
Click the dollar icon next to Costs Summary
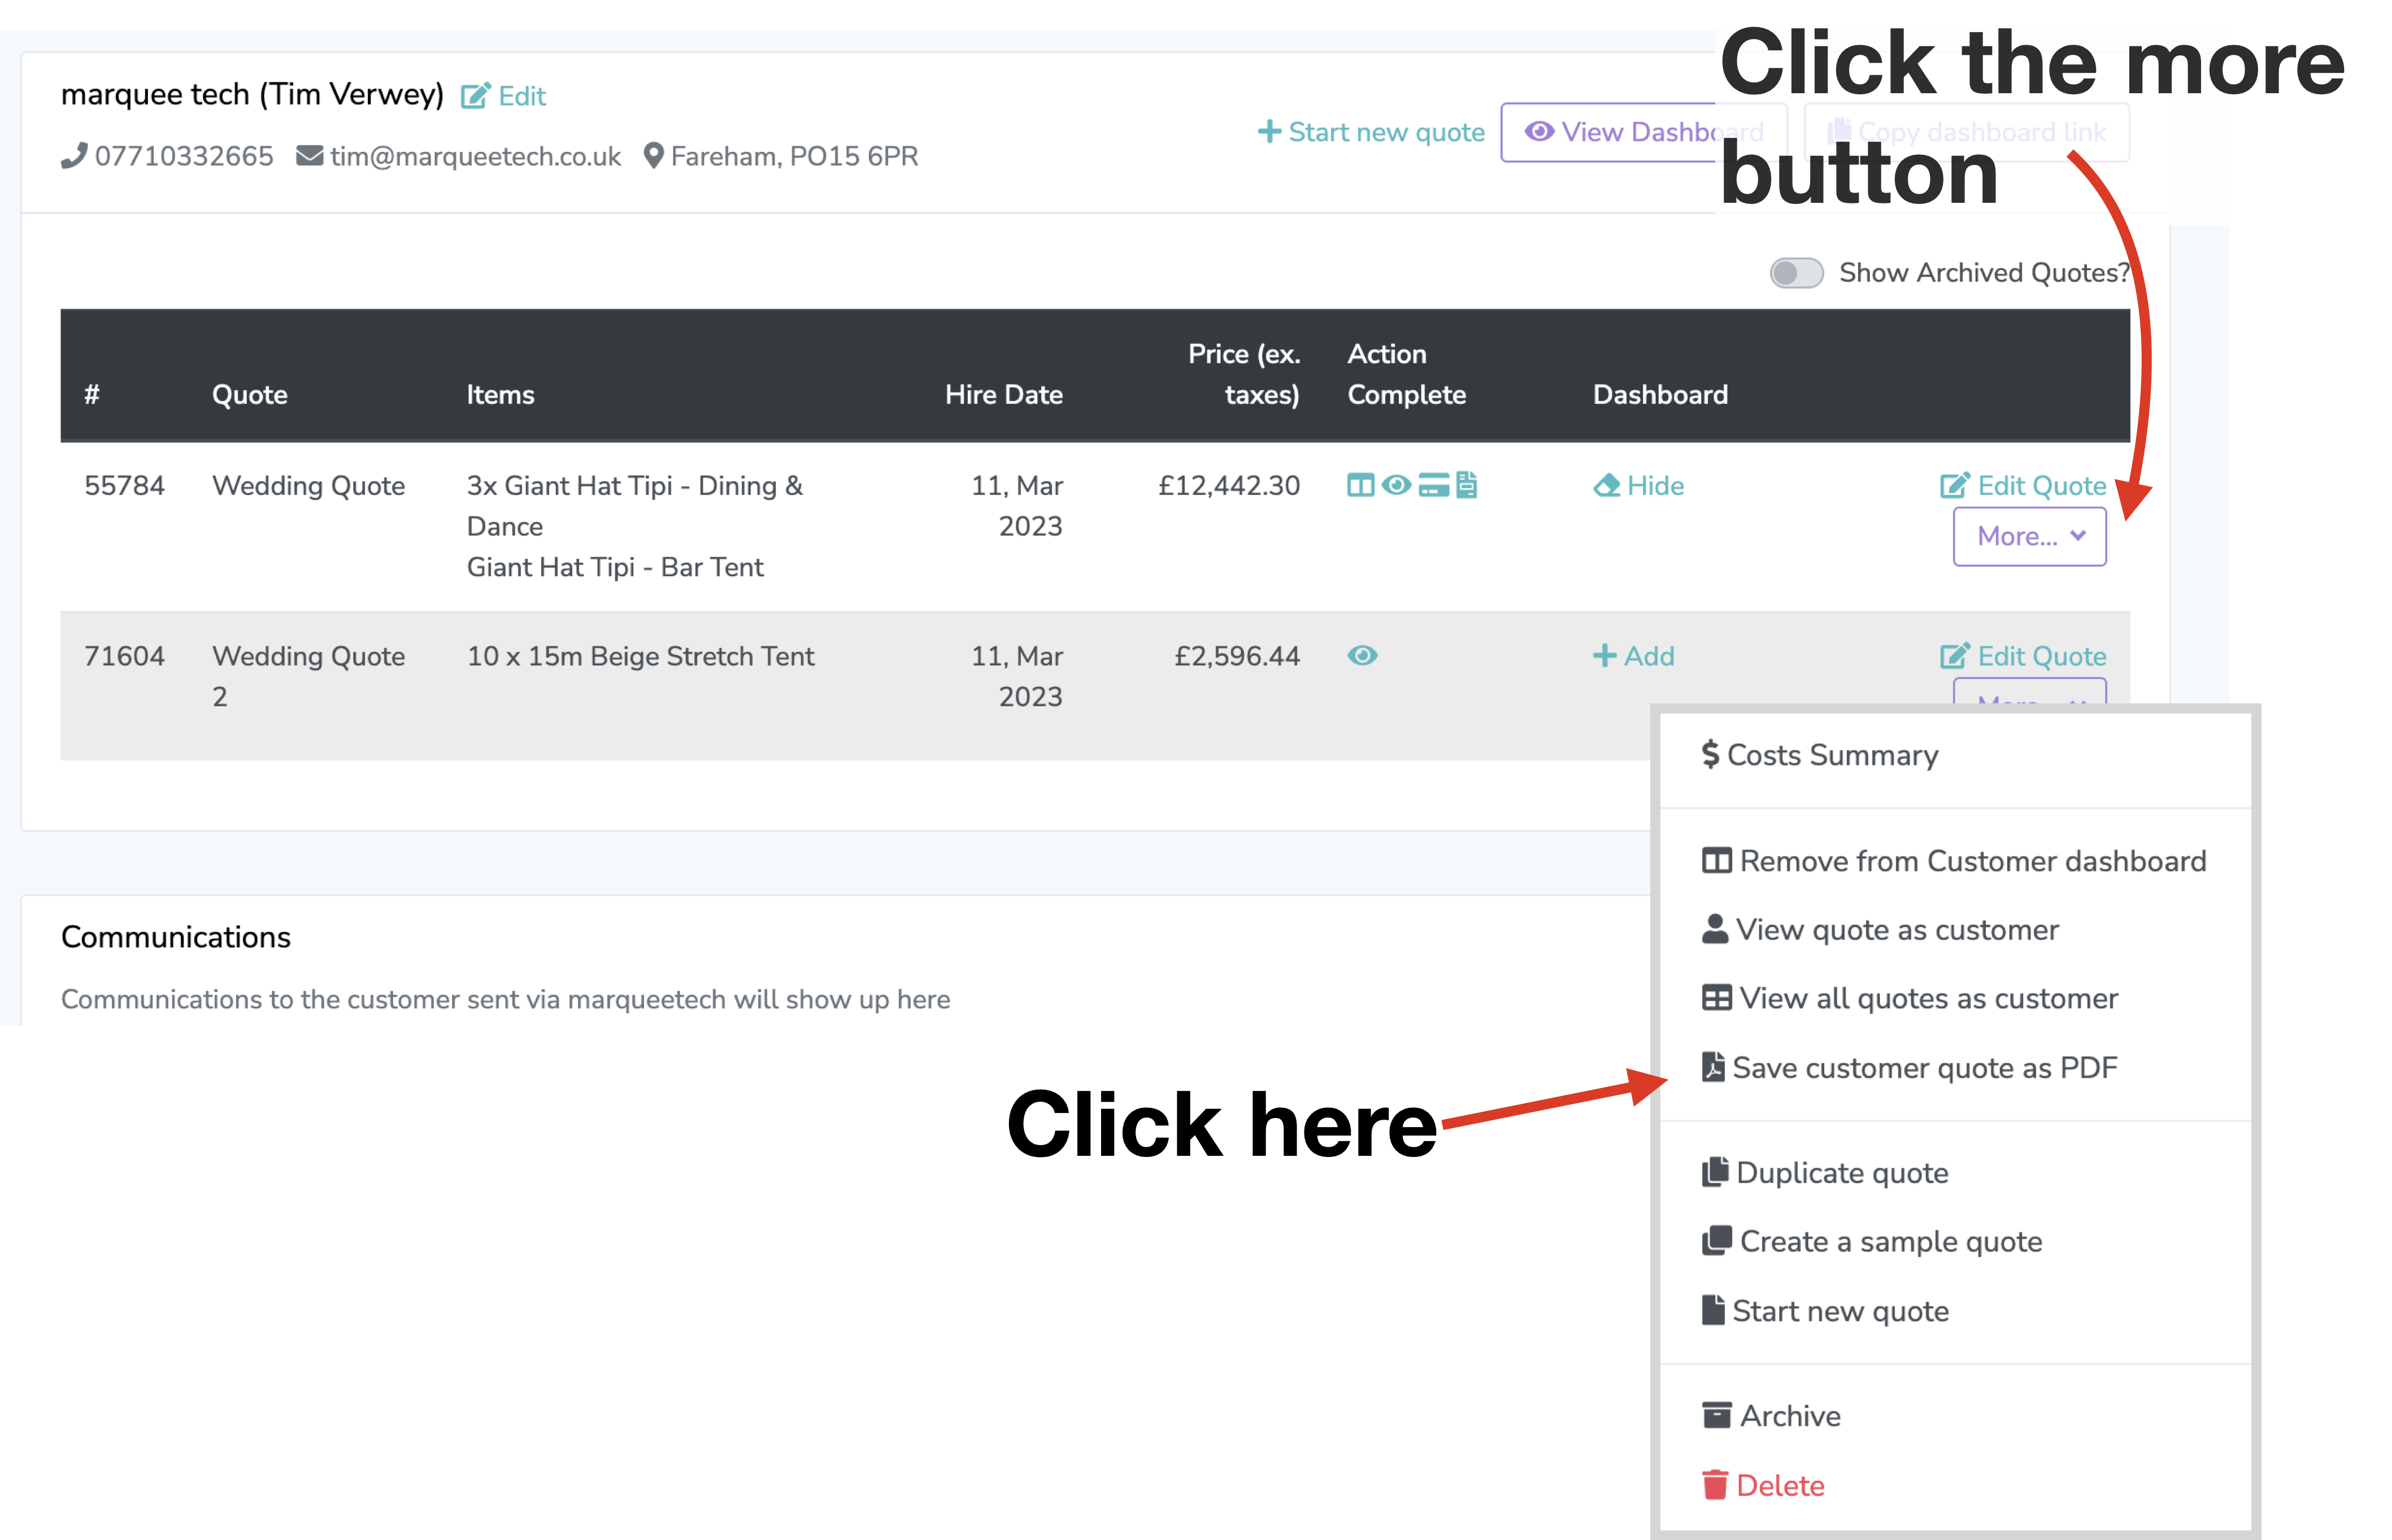1710,754
